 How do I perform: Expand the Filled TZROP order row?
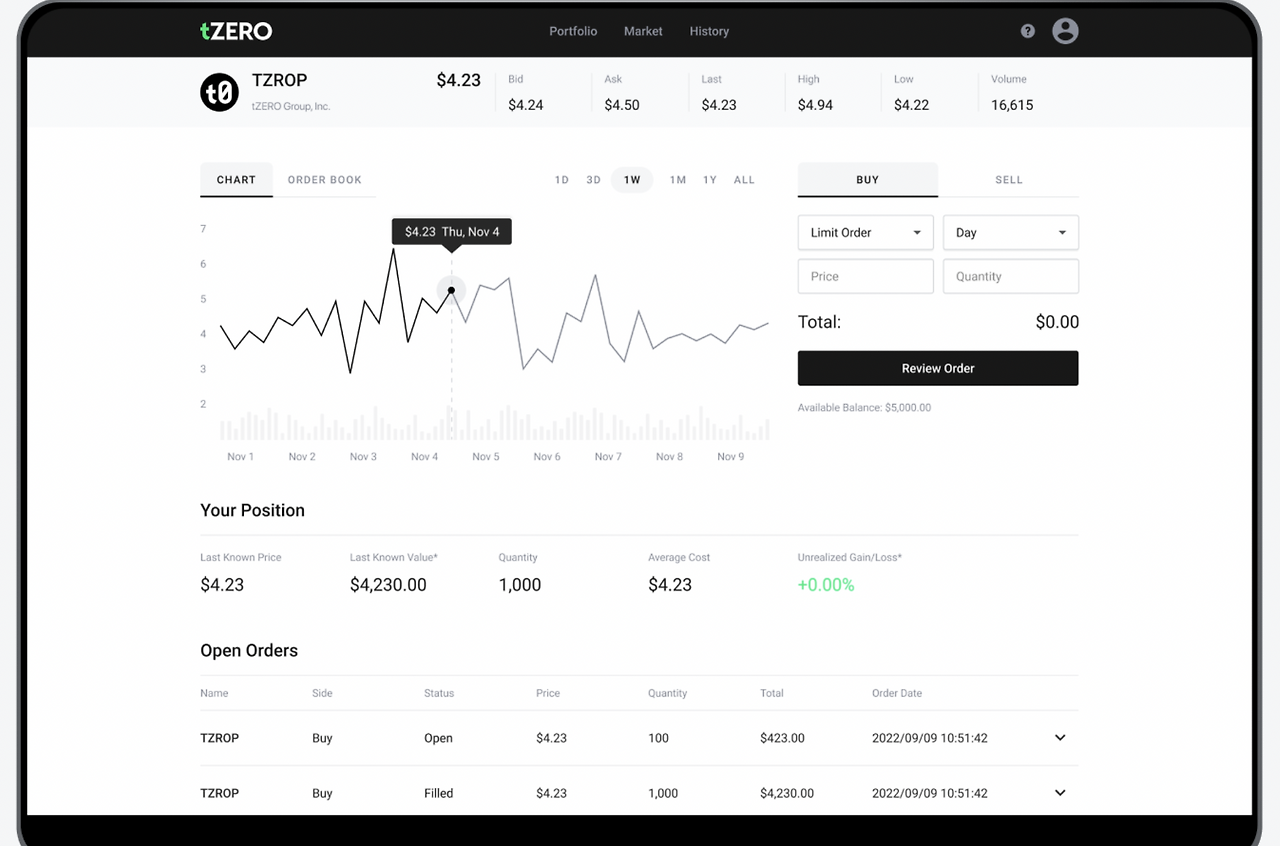[1060, 793]
